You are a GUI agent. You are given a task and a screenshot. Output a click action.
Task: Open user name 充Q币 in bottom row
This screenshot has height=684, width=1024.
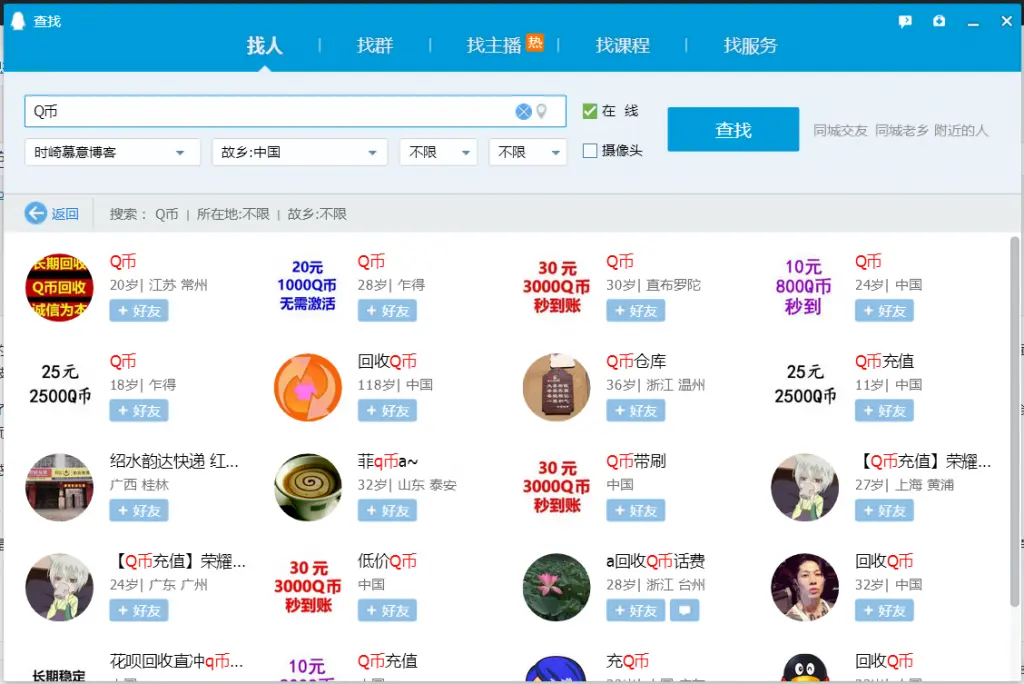click(628, 661)
